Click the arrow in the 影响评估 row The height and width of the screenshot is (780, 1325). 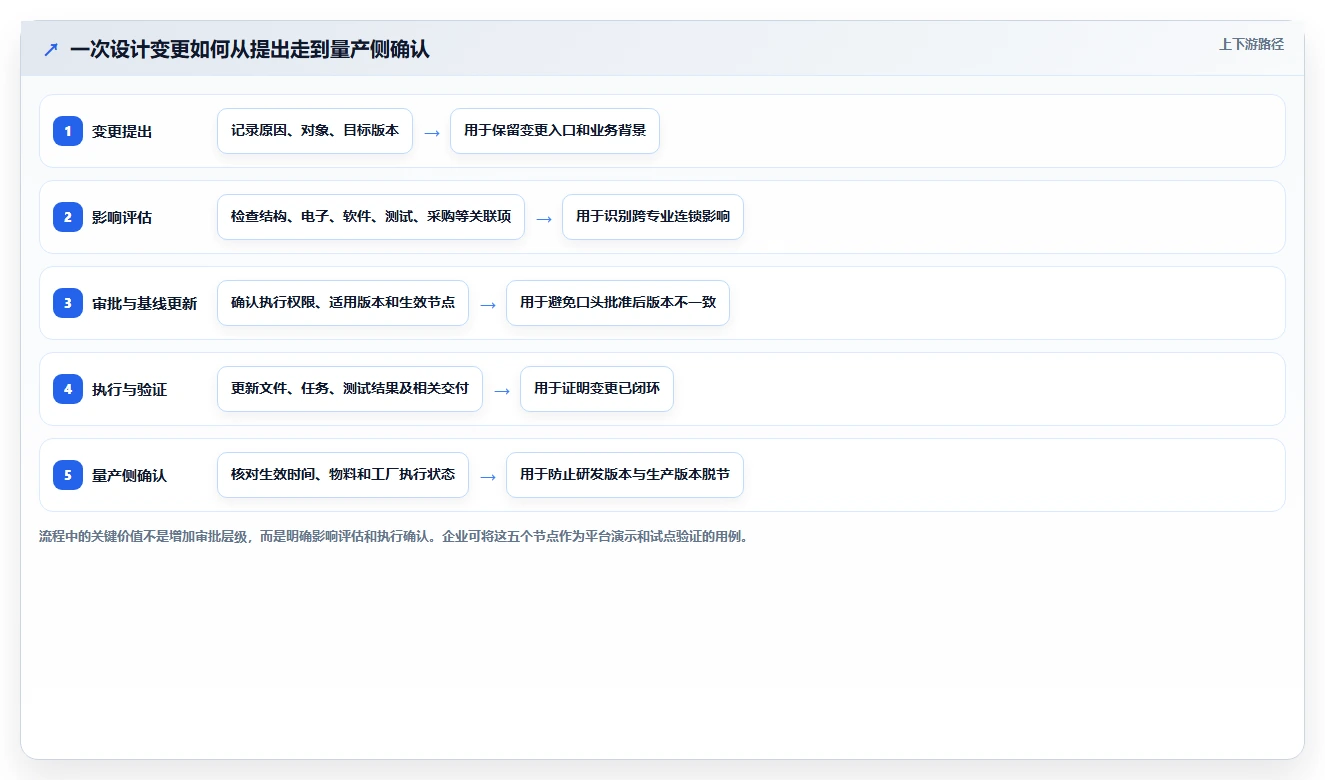pyautogui.click(x=544, y=218)
